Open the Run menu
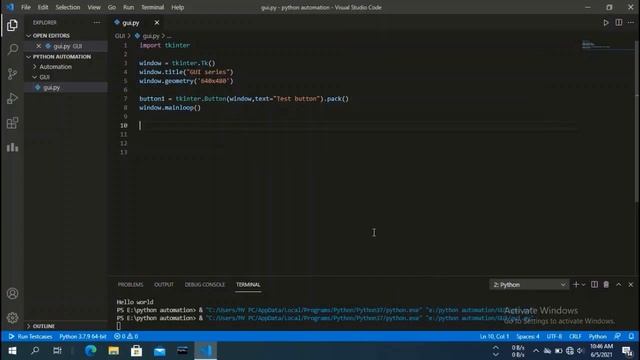The image size is (640, 360). pos(129,7)
